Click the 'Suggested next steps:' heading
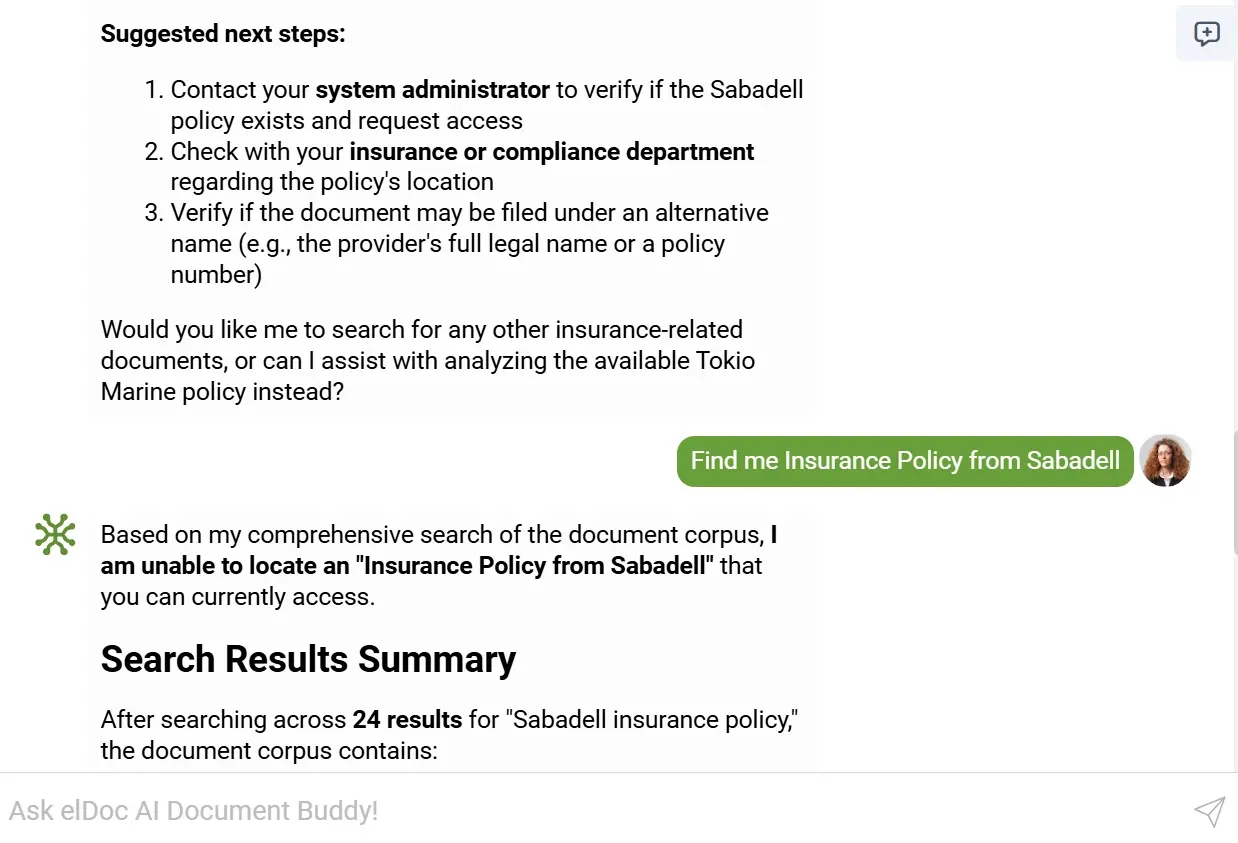Viewport: 1238px width, 843px height. [223, 34]
